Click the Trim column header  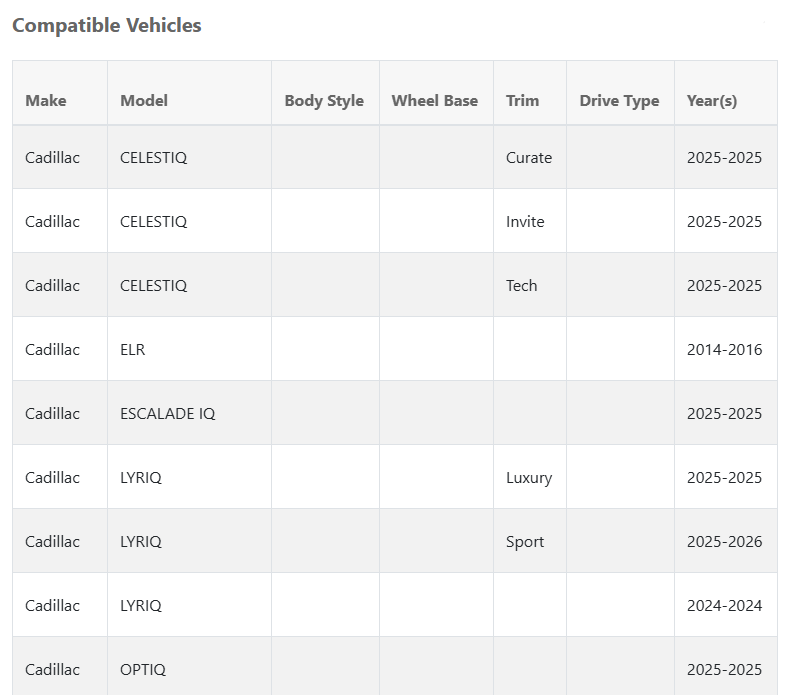(x=522, y=100)
